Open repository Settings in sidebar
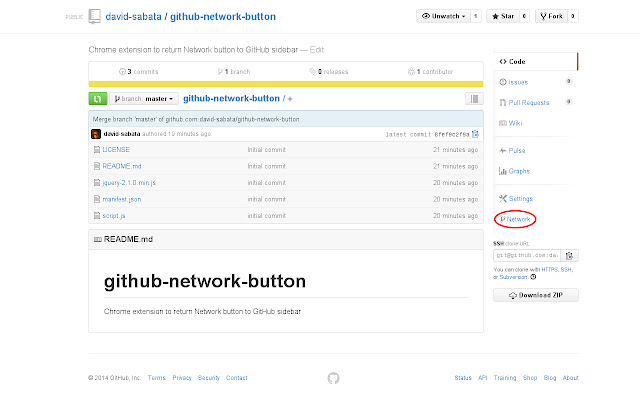The width and height of the screenshot is (640, 400). tap(520, 199)
